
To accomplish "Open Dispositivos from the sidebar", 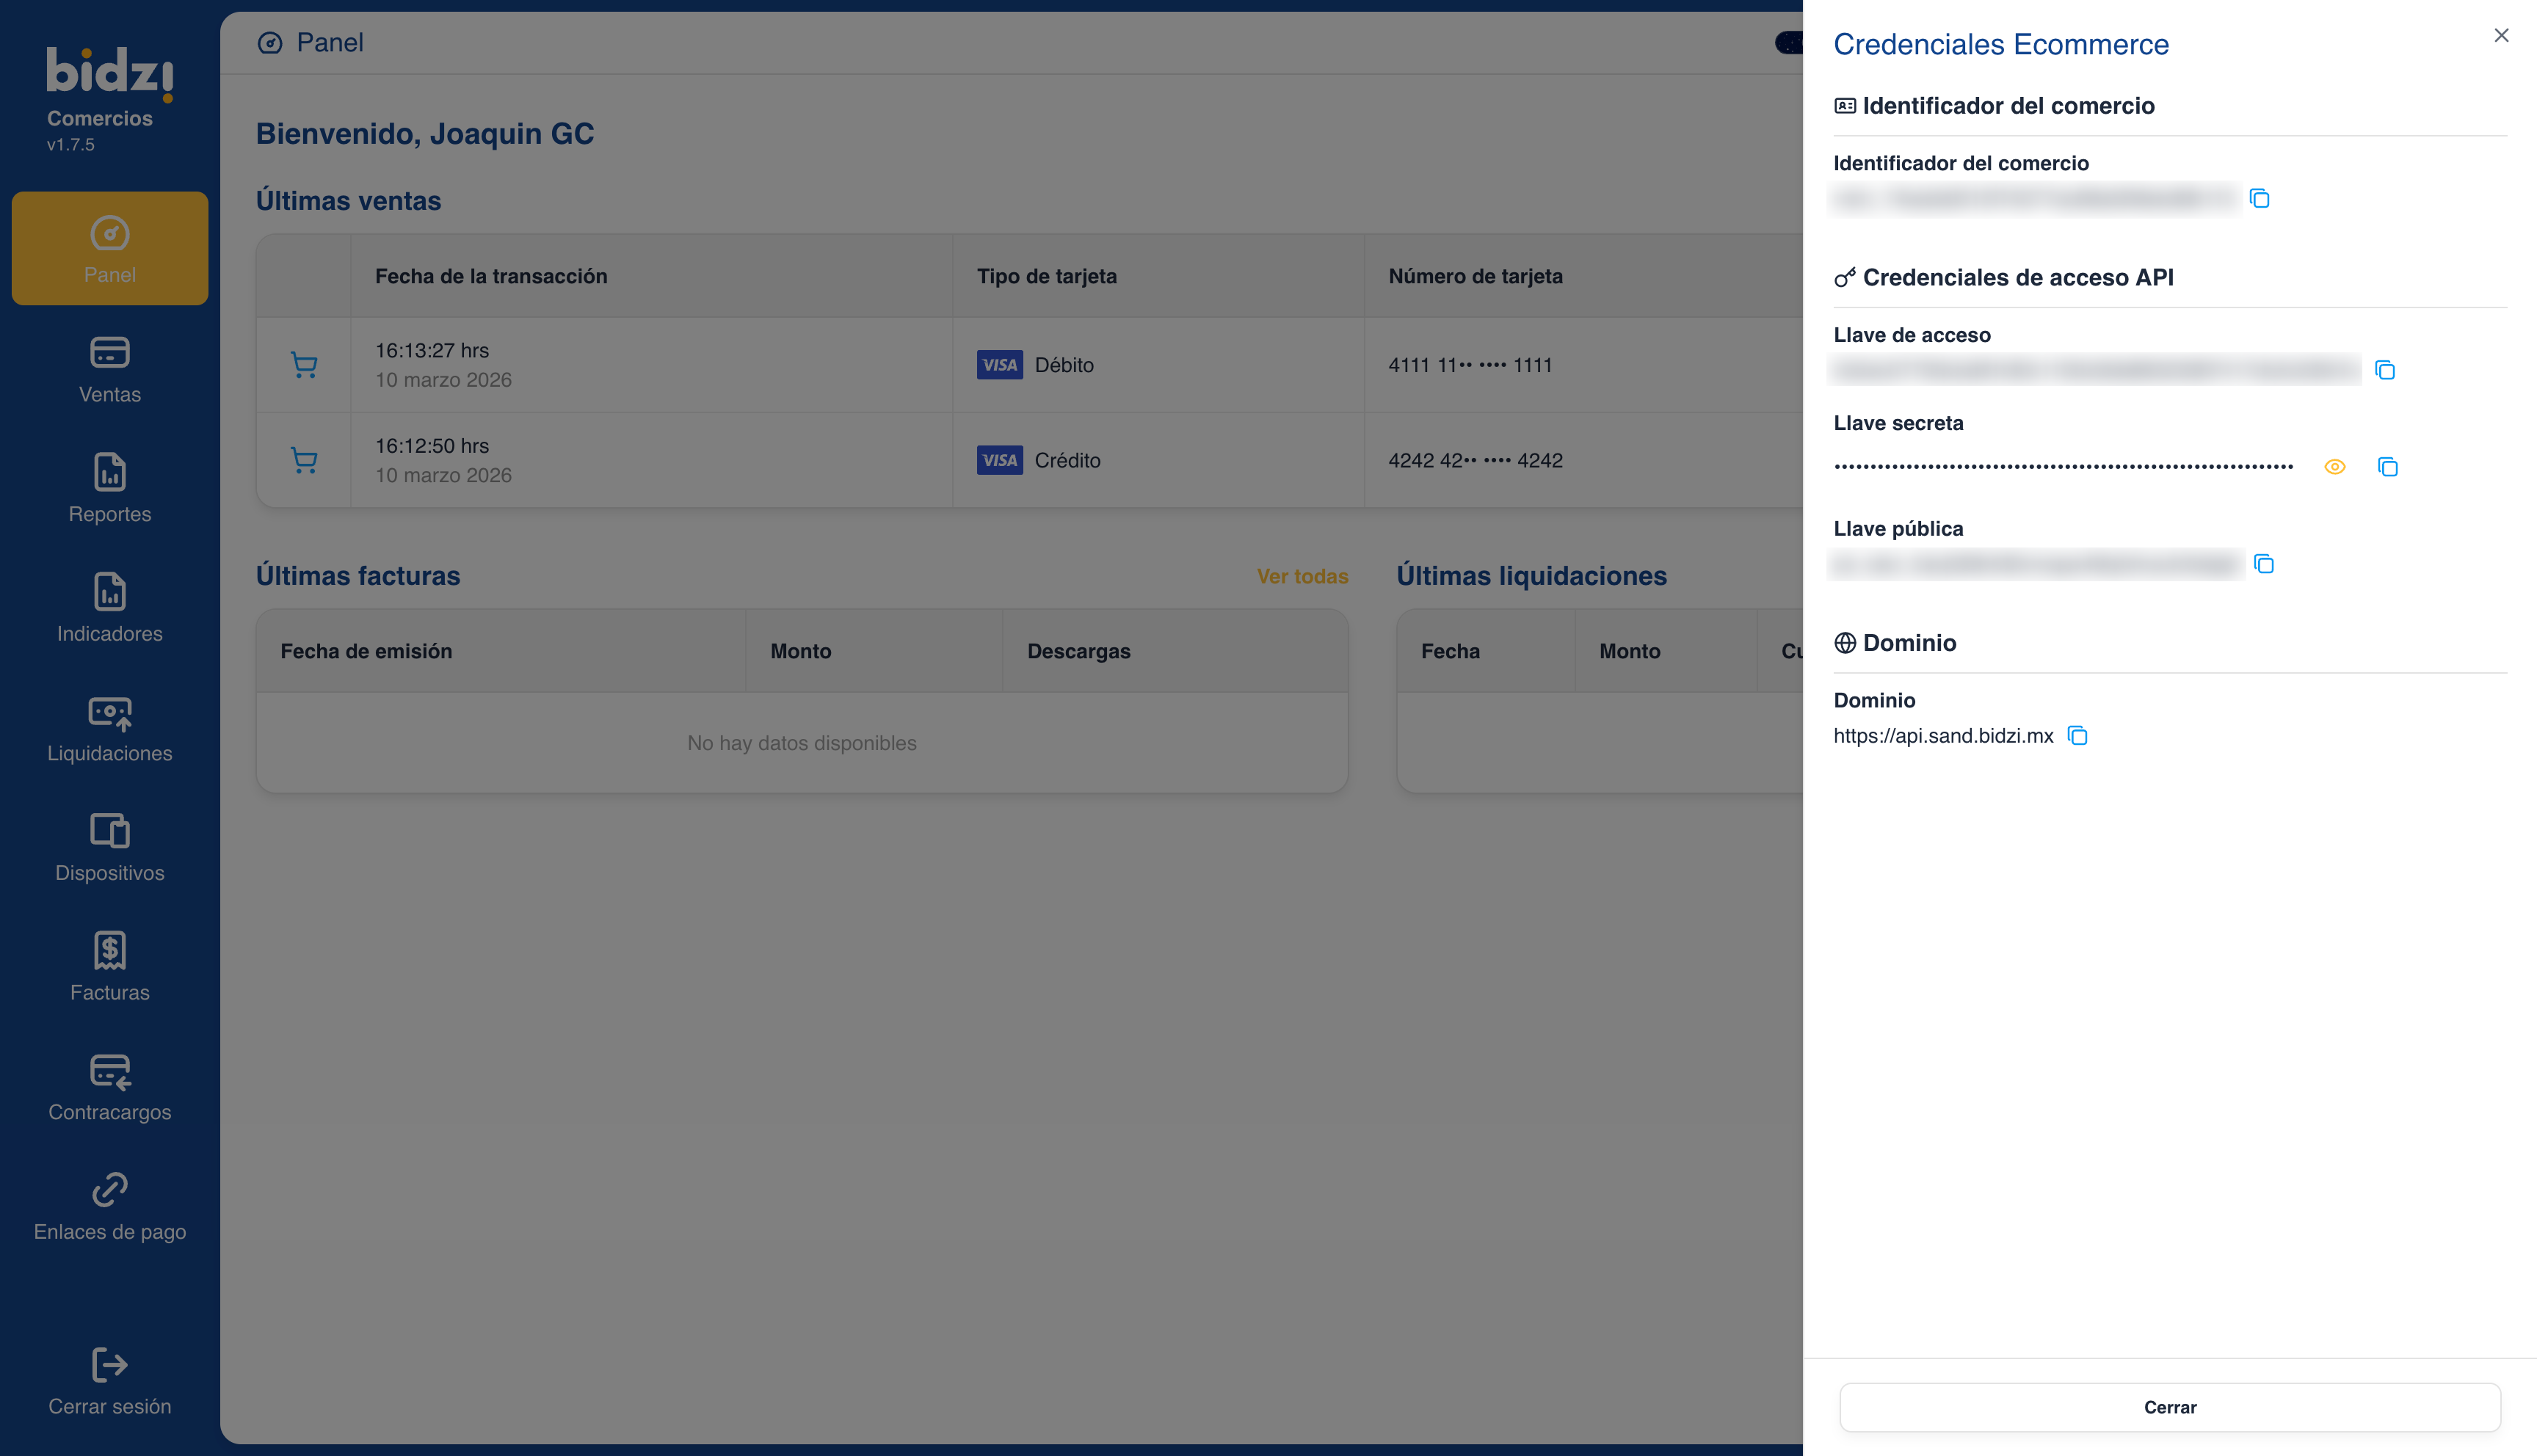I will tap(110, 848).
